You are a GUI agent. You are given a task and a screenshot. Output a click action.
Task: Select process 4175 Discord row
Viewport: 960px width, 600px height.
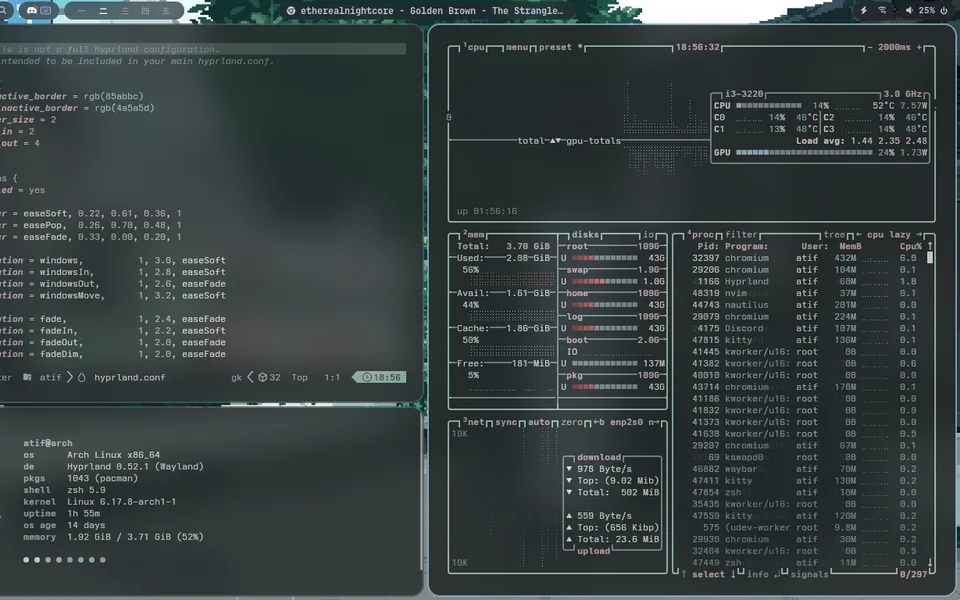point(804,328)
